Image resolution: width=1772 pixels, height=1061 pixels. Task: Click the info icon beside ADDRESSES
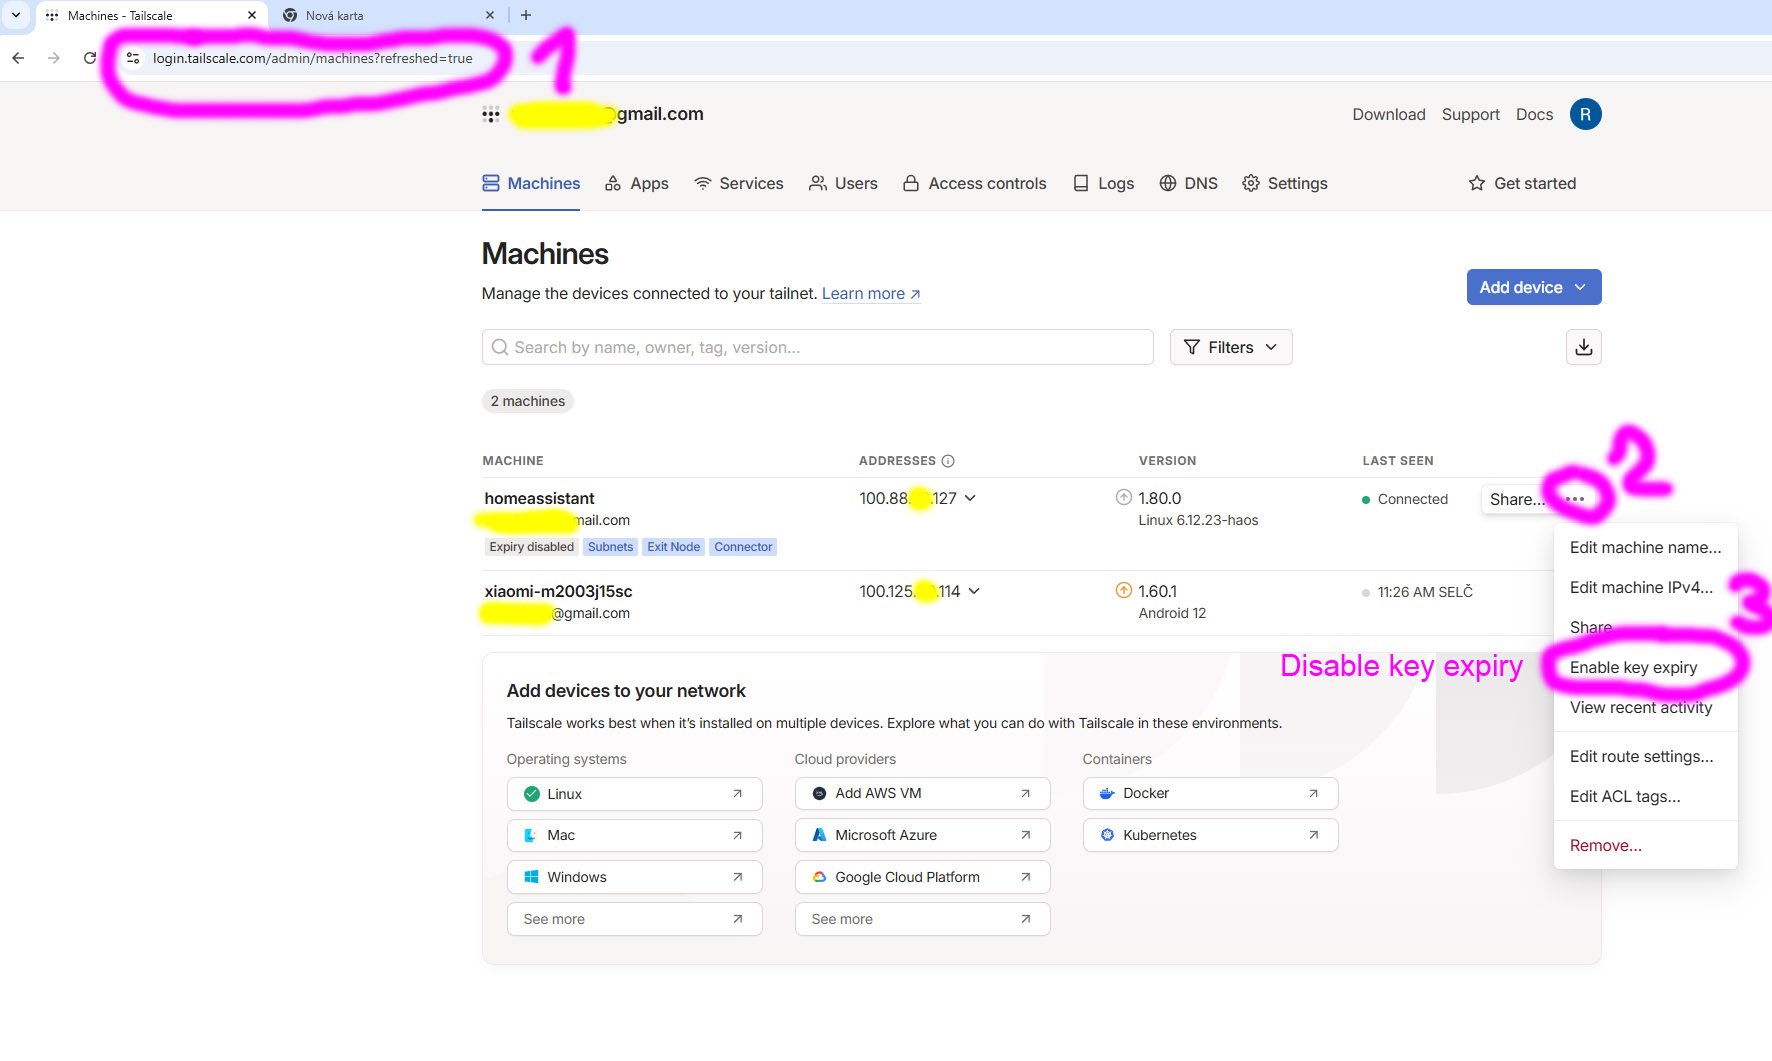(x=948, y=461)
